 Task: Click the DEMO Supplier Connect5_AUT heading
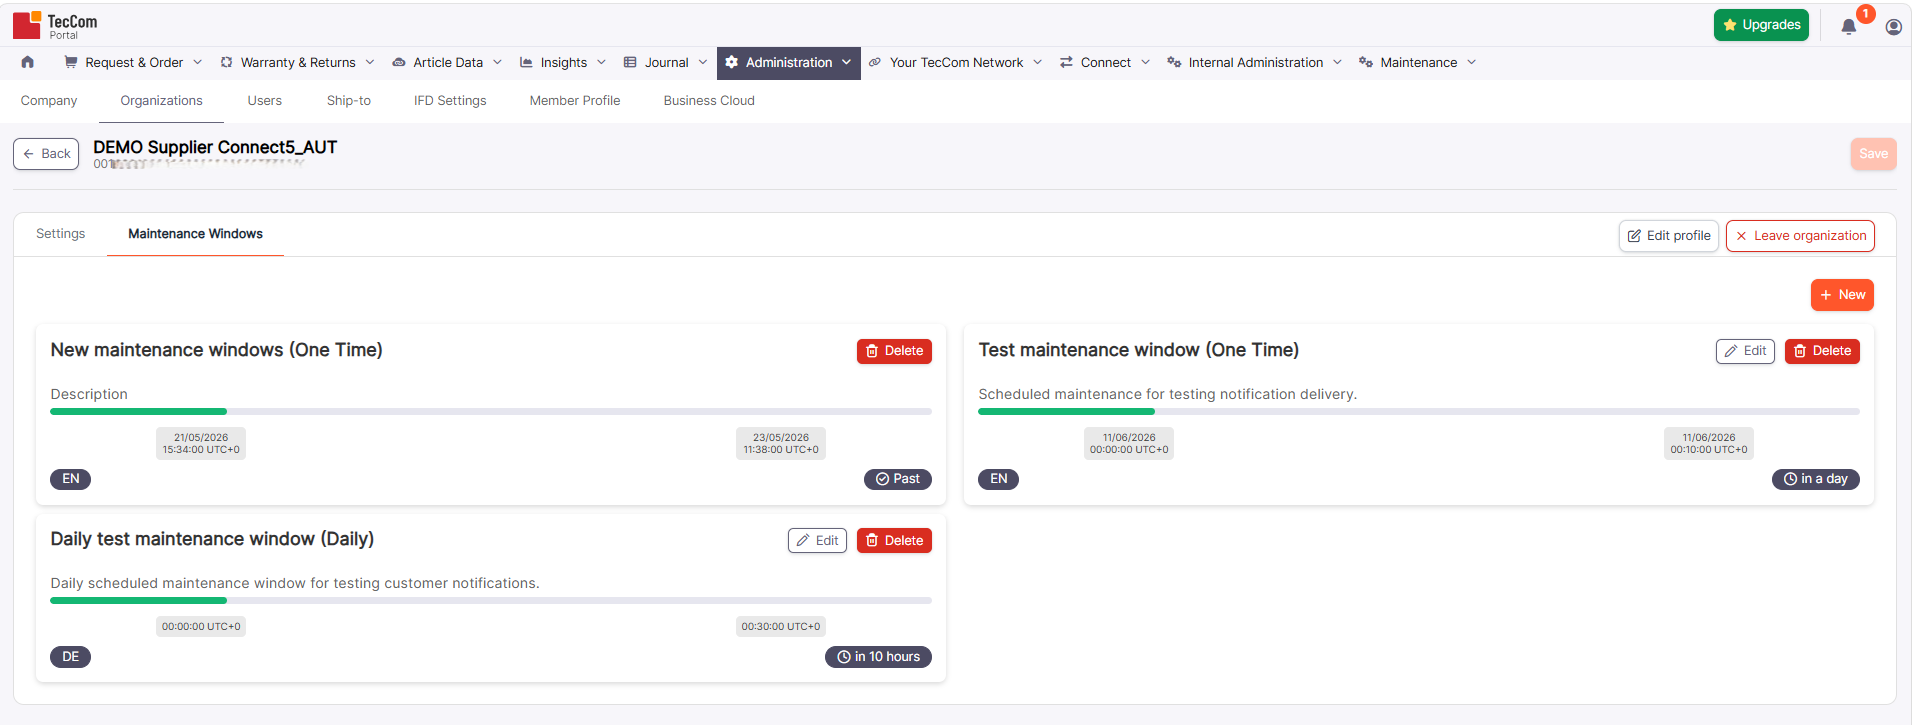pyautogui.click(x=215, y=147)
